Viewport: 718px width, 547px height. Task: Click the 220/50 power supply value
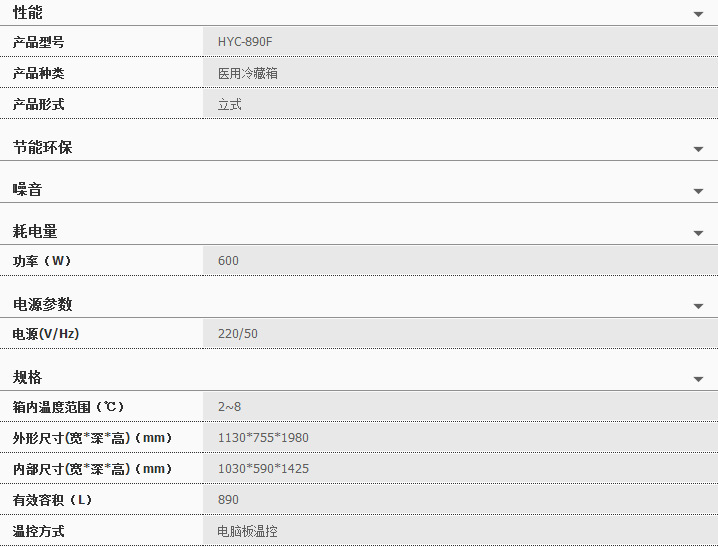pyautogui.click(x=238, y=334)
